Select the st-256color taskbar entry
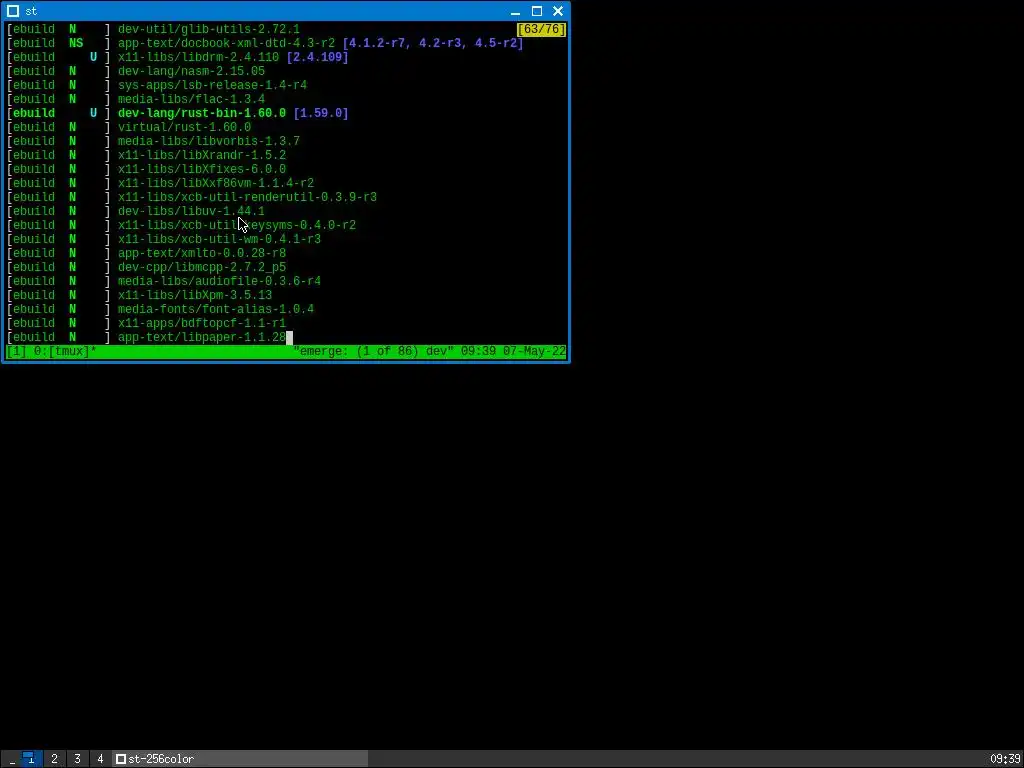Image resolution: width=1024 pixels, height=768 pixels. pos(240,758)
